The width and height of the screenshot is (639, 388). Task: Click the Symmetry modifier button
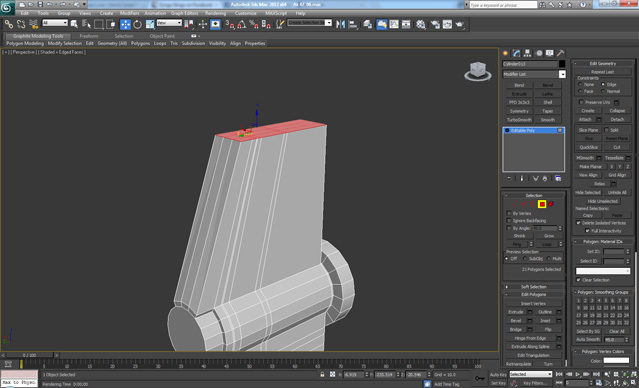(519, 111)
